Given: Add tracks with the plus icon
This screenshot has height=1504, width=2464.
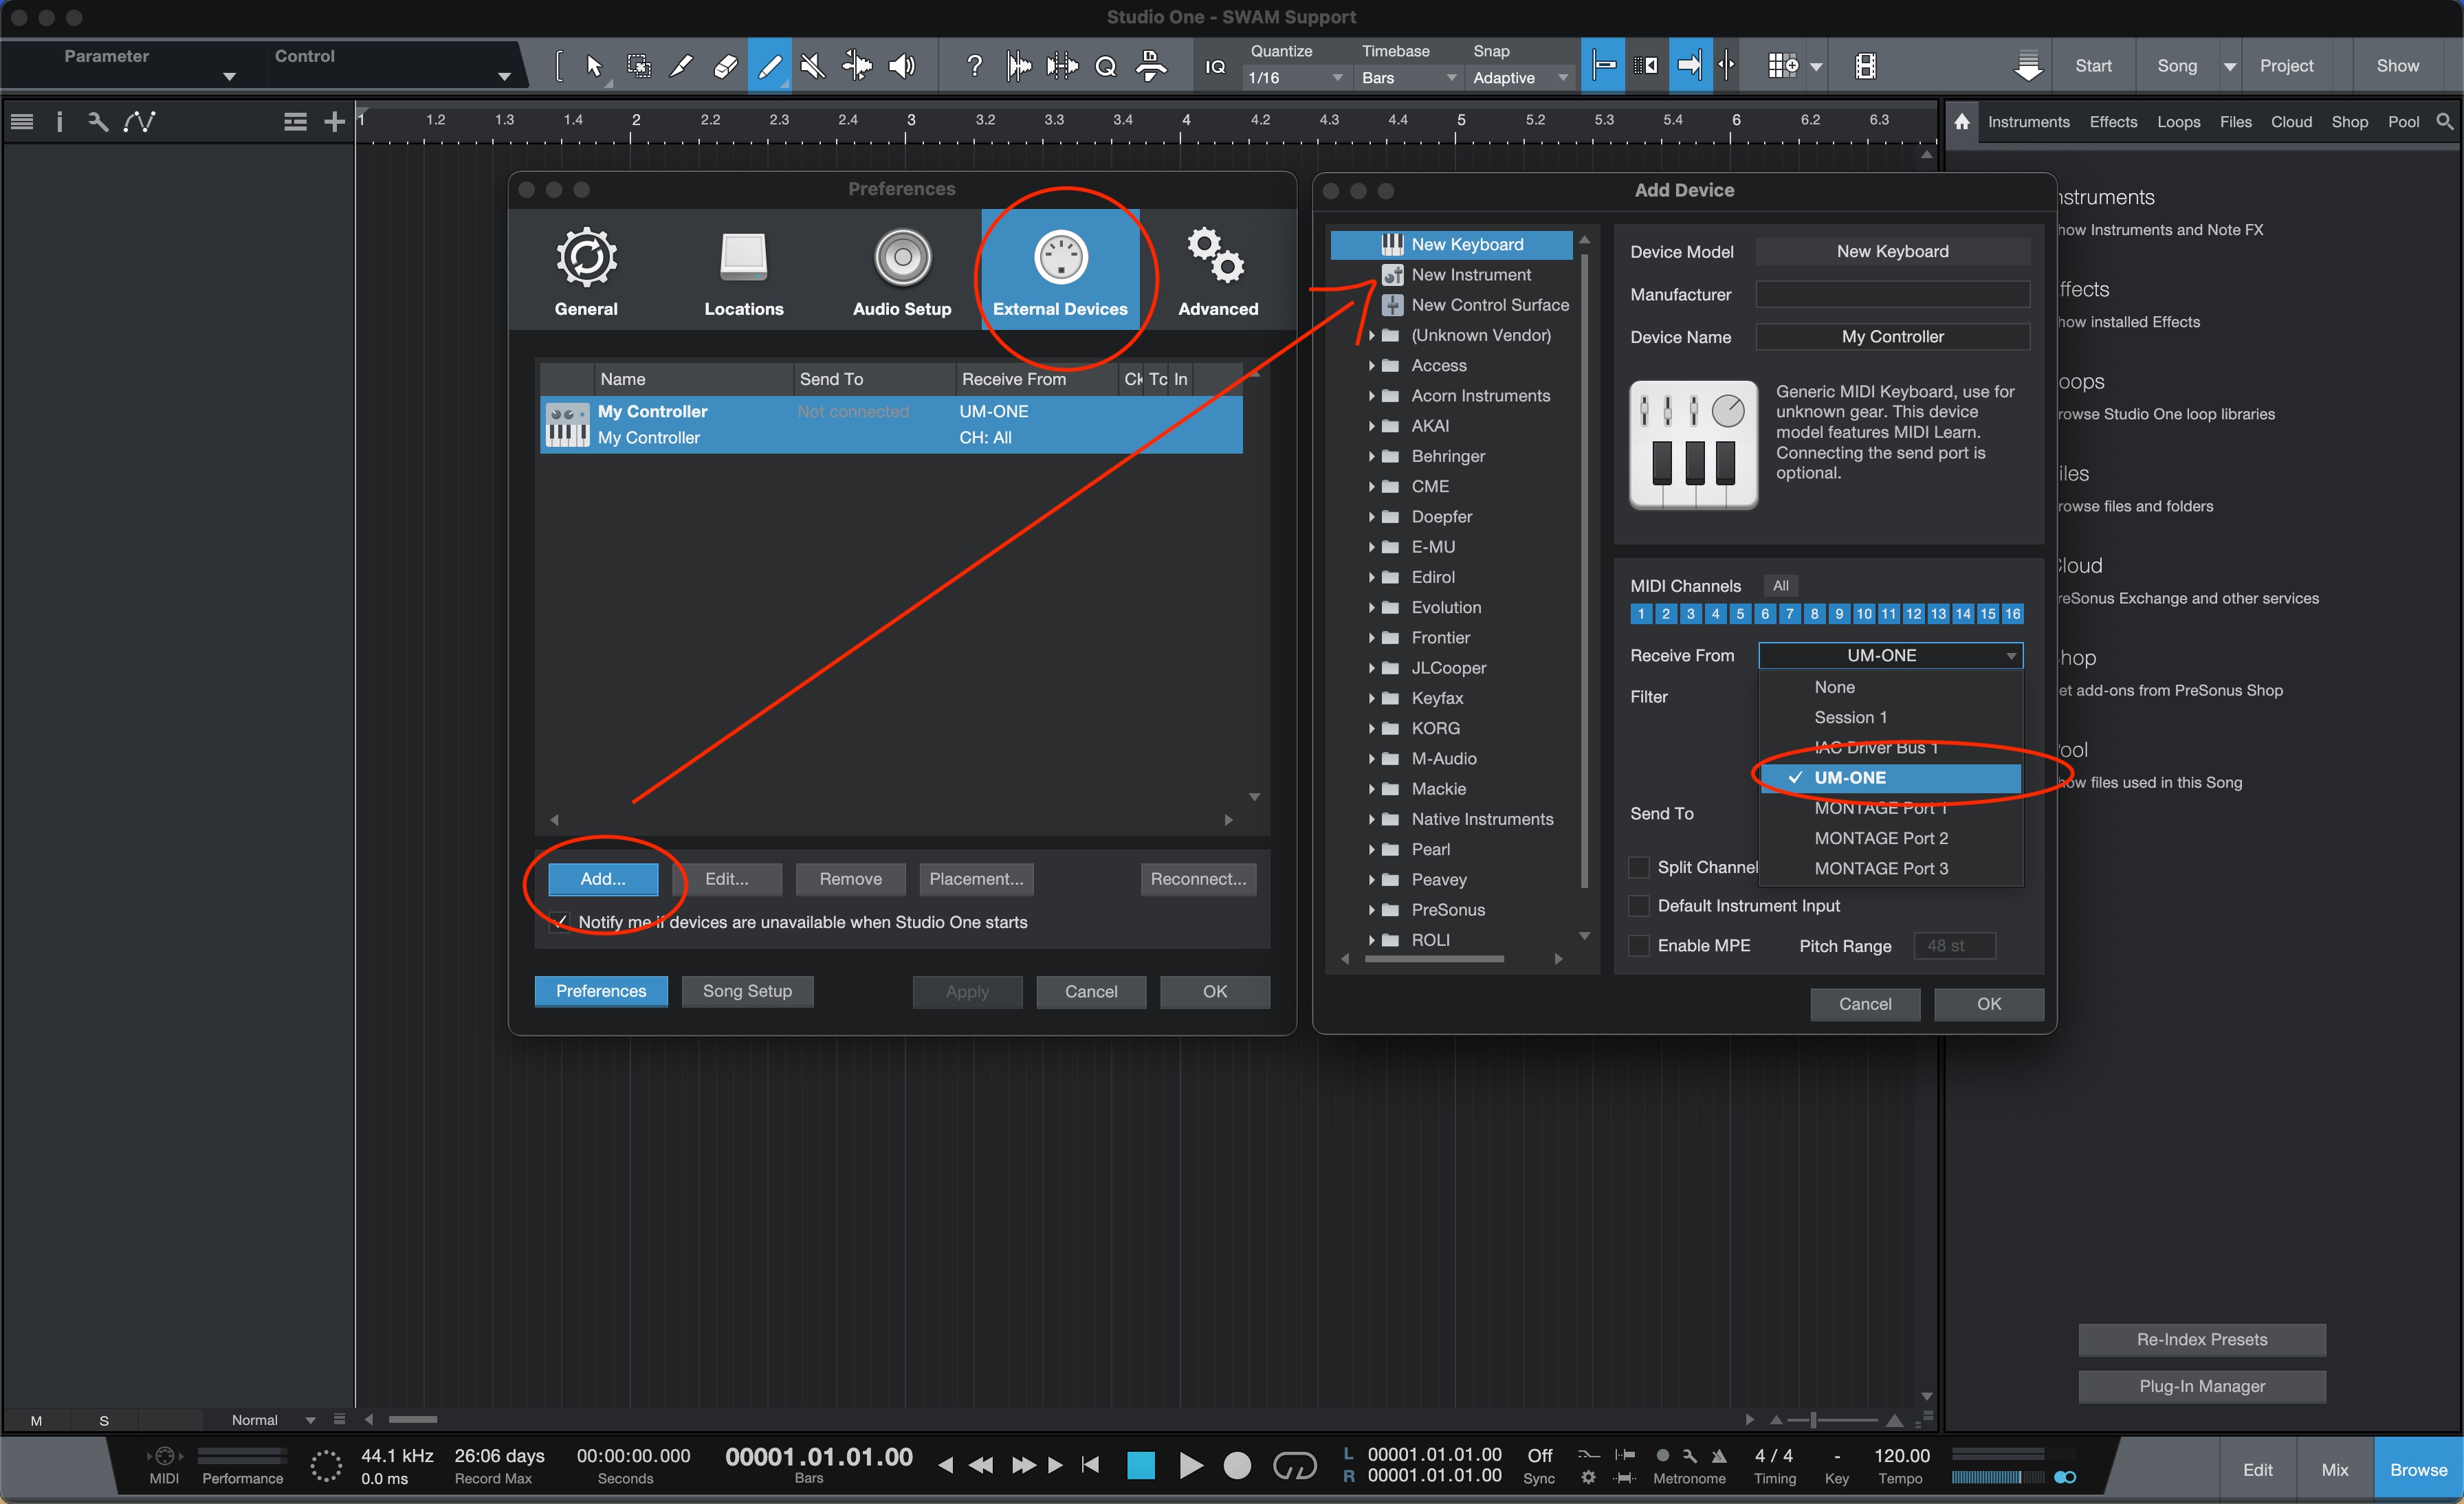Looking at the screenshot, I should point(334,121).
